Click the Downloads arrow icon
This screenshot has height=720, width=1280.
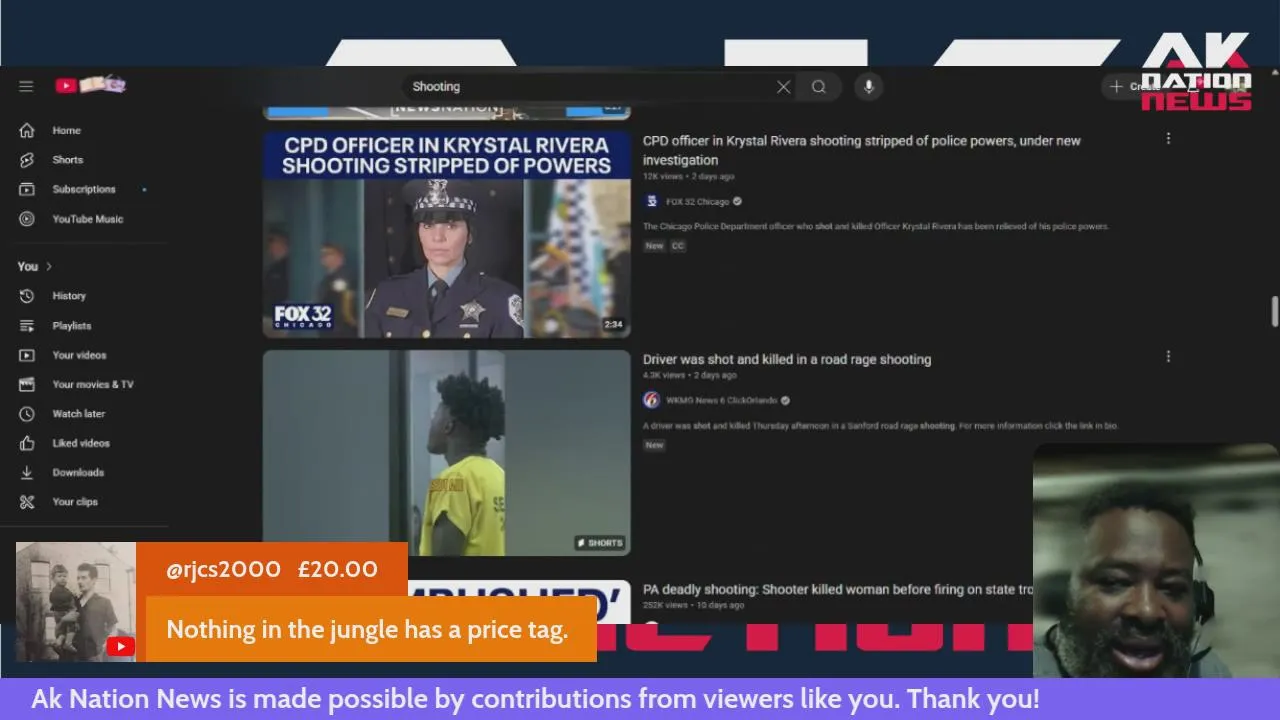[27, 472]
